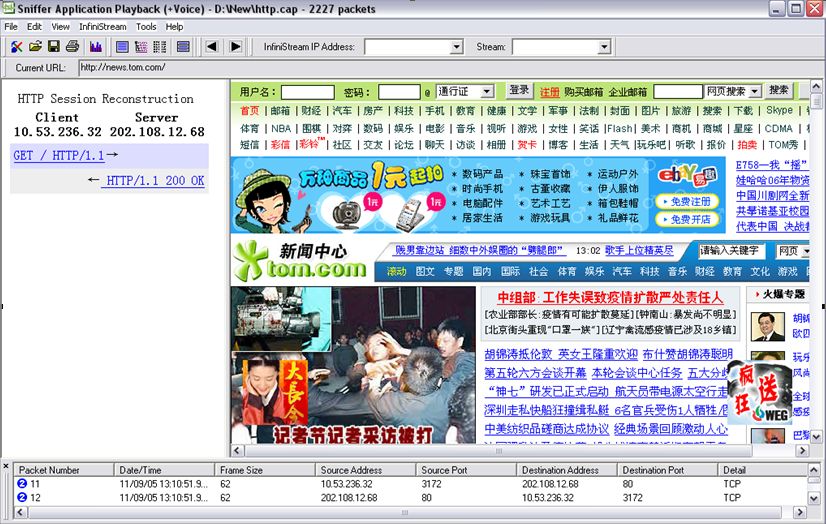Click the HTTP/1.1 200 OK response link
The width and height of the screenshot is (826, 524).
pos(155,181)
